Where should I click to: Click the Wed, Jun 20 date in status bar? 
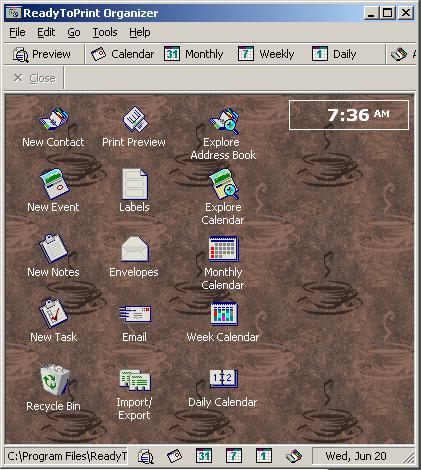click(x=356, y=456)
